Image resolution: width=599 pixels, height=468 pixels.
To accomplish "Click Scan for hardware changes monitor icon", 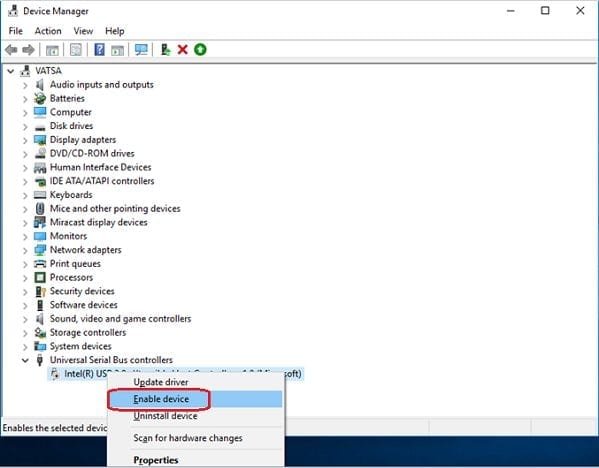I will (141, 50).
